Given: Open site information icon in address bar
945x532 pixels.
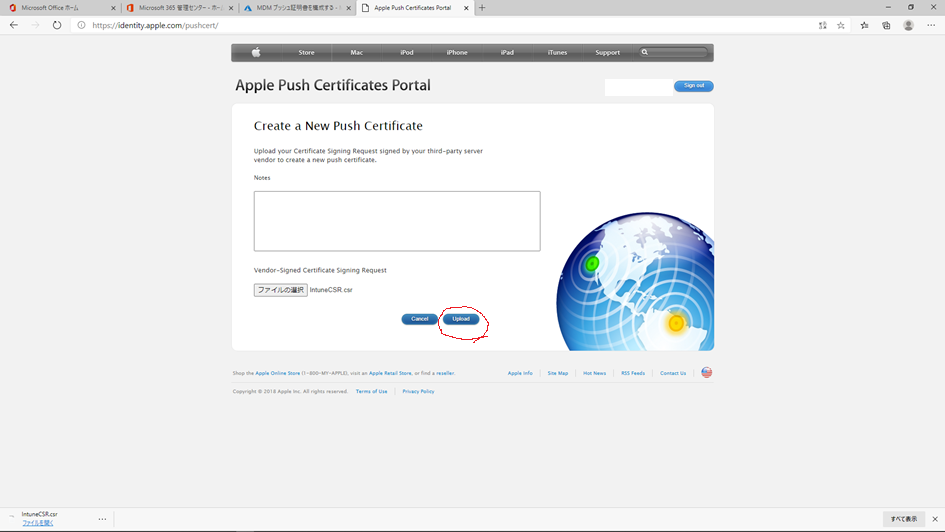Looking at the screenshot, I should point(81,25).
